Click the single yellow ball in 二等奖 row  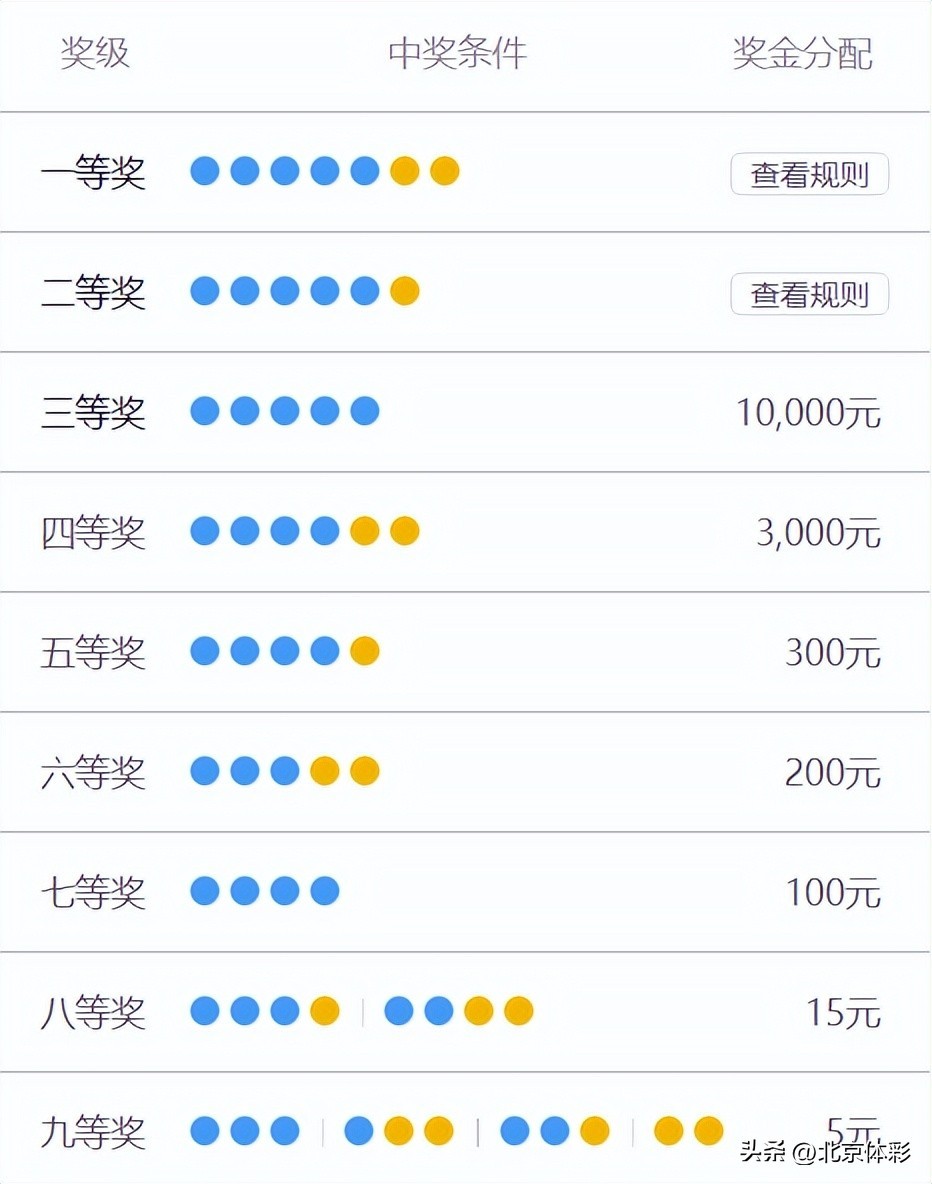point(404,291)
